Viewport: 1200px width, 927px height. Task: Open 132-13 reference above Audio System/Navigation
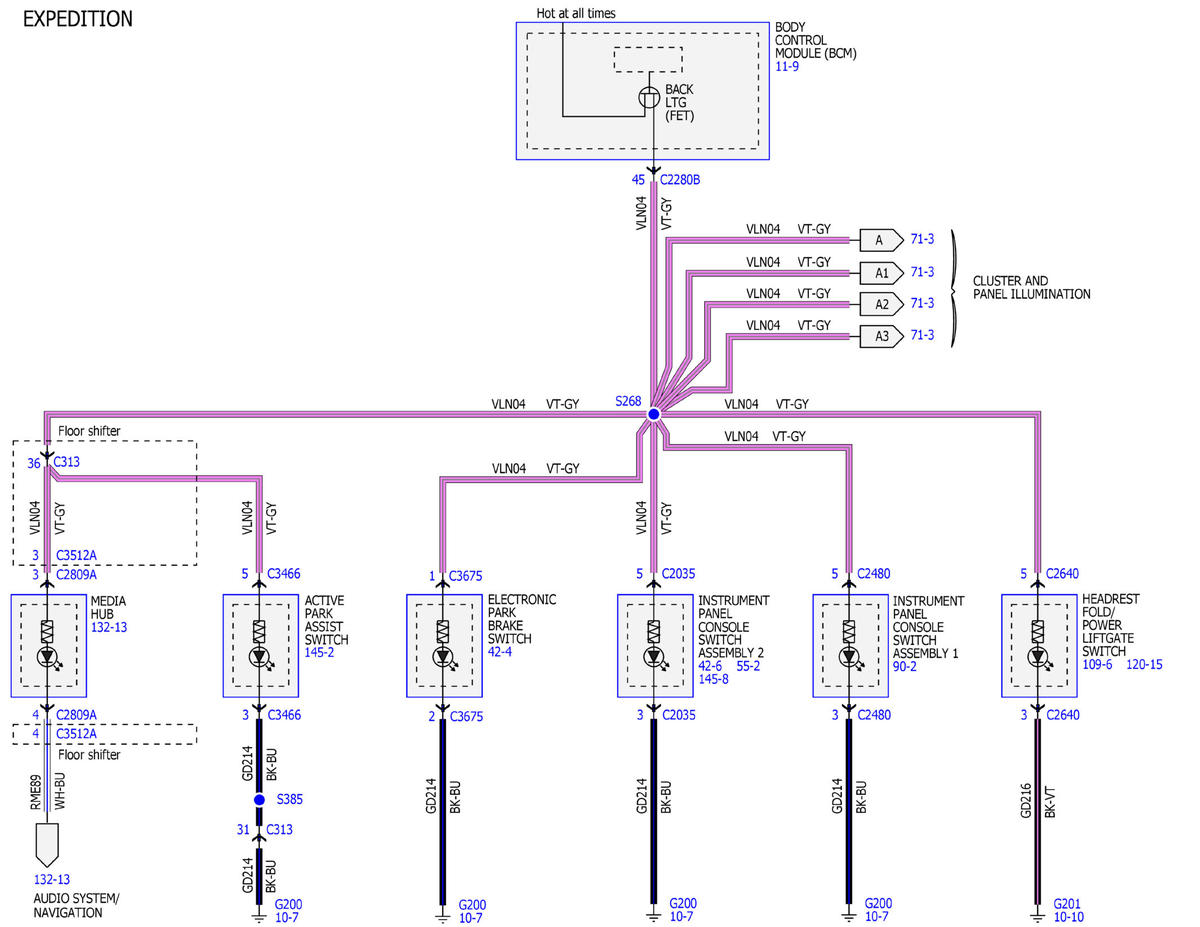(x=51, y=880)
